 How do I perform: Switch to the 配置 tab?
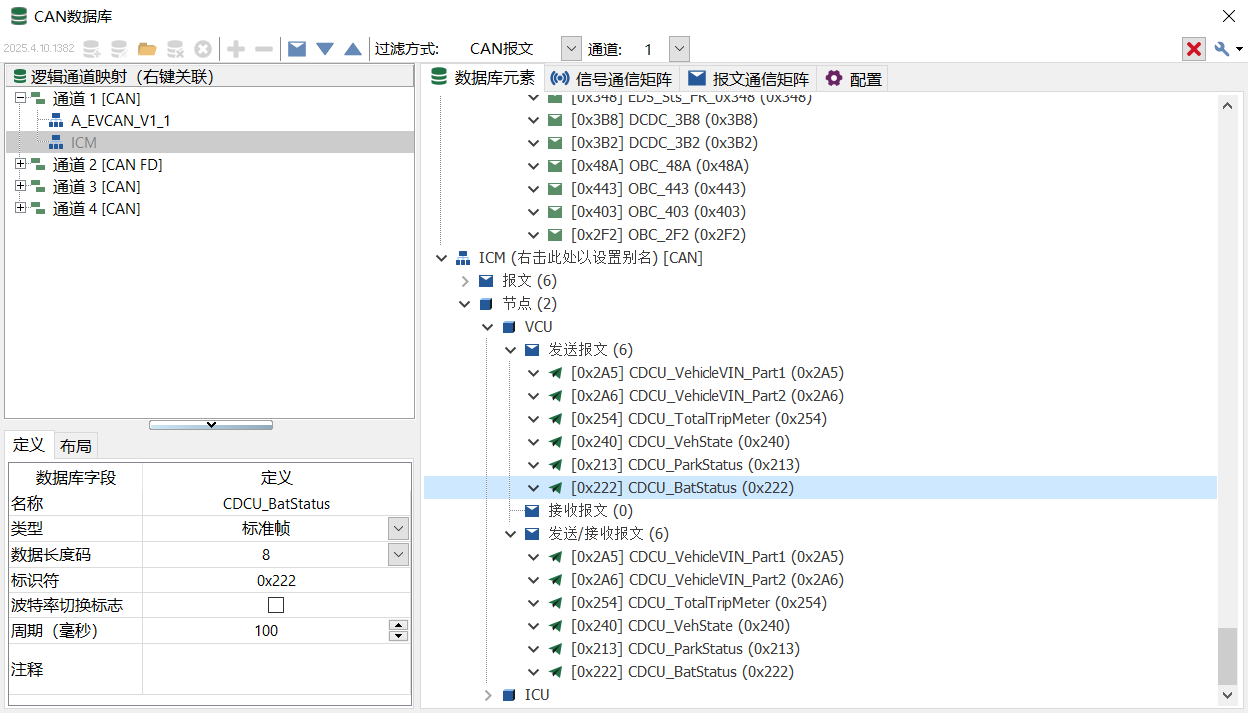coord(853,79)
